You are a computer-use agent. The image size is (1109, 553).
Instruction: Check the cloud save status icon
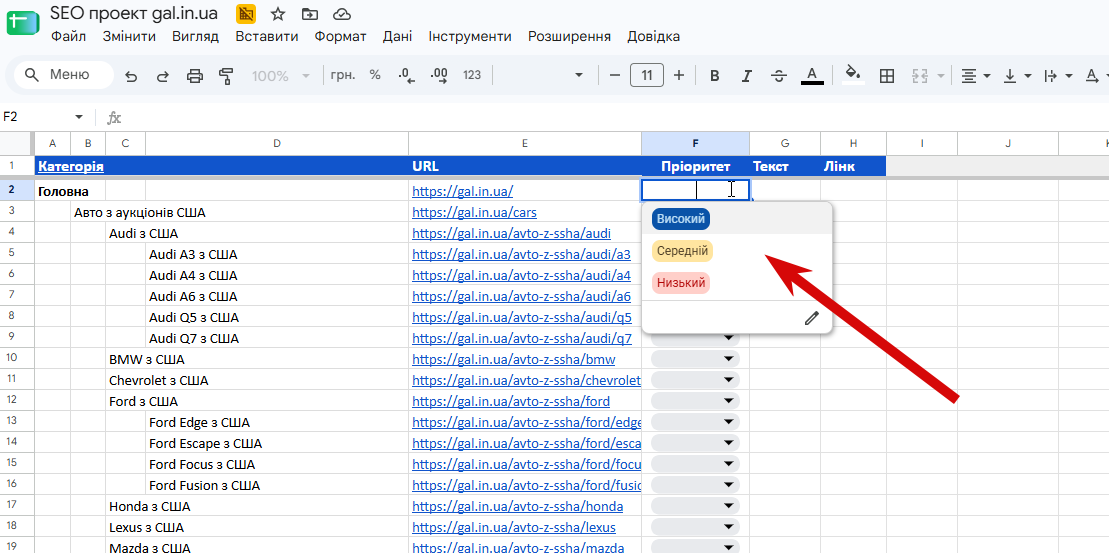(x=342, y=13)
